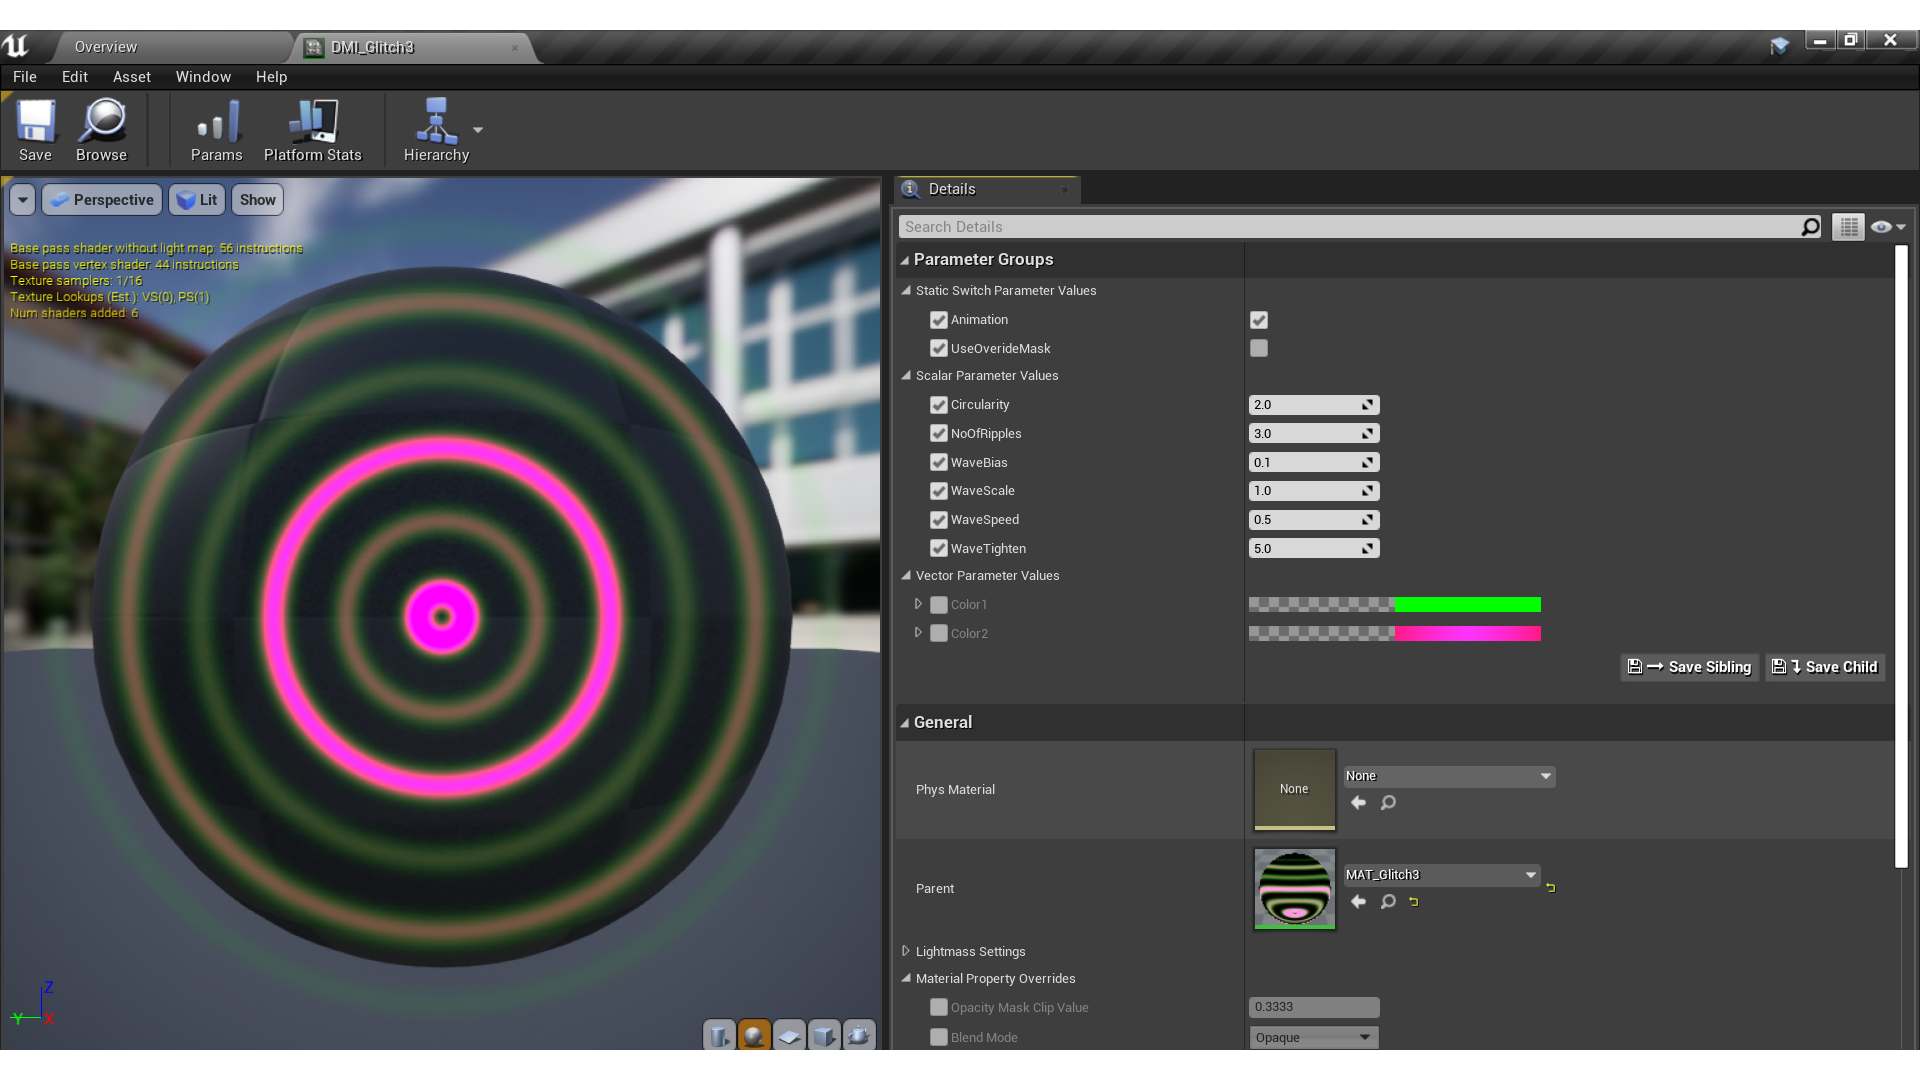Image resolution: width=1920 pixels, height=1080 pixels.
Task: Disable the UseOverideMask parameter
Action: click(x=940, y=347)
